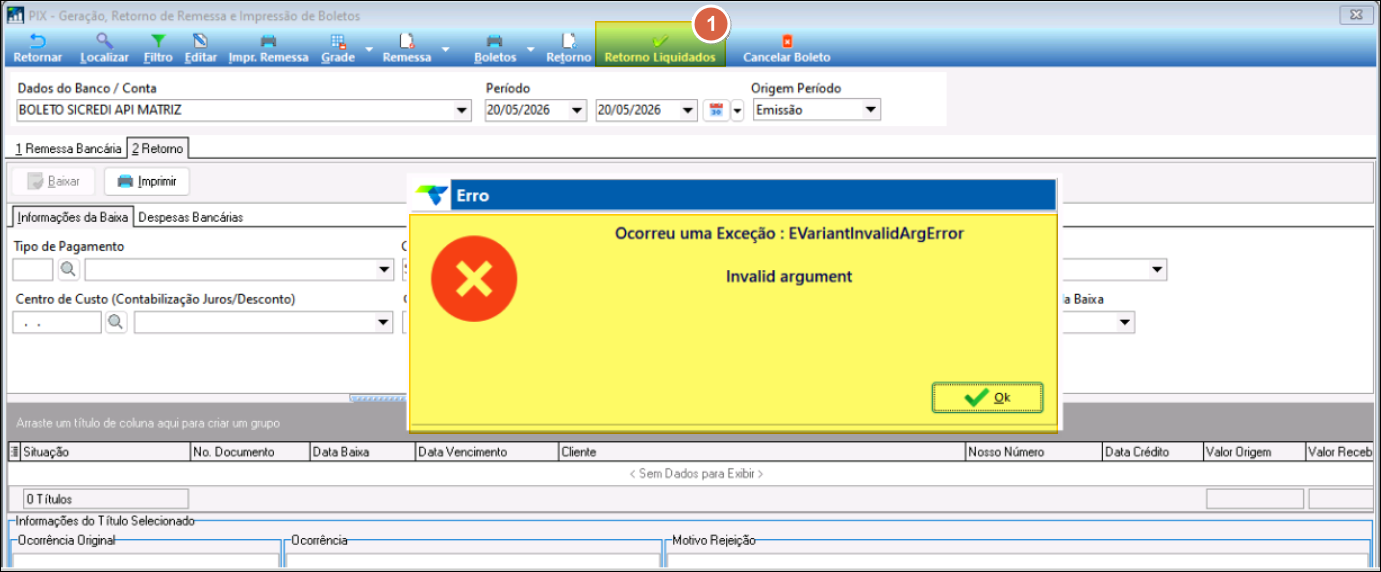The image size is (1381, 572).
Task: Click the Tipo de Pagamento code field
Action: point(33,269)
